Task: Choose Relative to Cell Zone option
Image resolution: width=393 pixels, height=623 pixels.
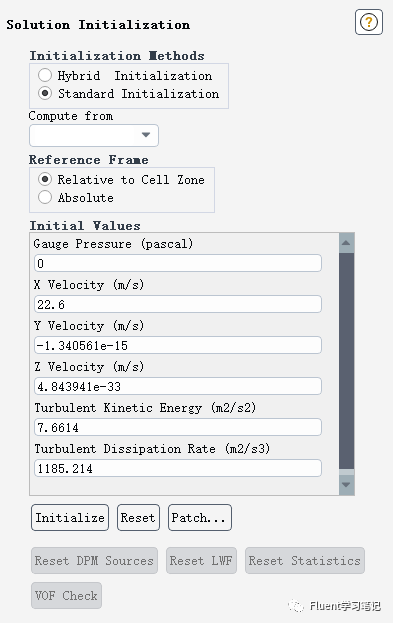Action: [x=45, y=179]
